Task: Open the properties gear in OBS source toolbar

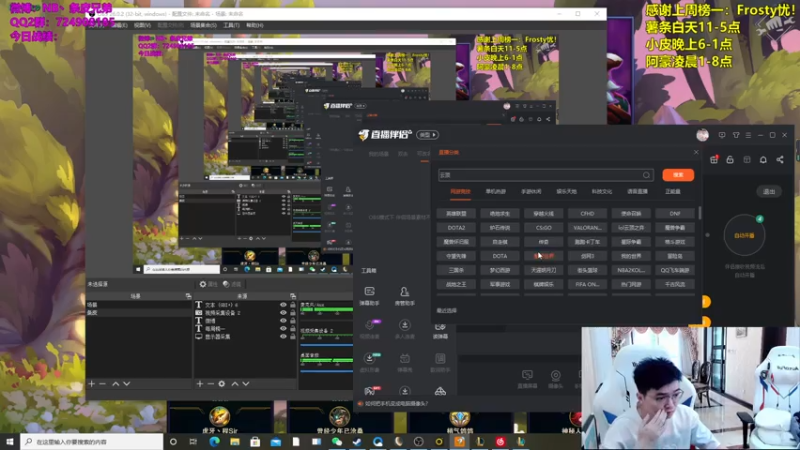Action: [x=203, y=284]
